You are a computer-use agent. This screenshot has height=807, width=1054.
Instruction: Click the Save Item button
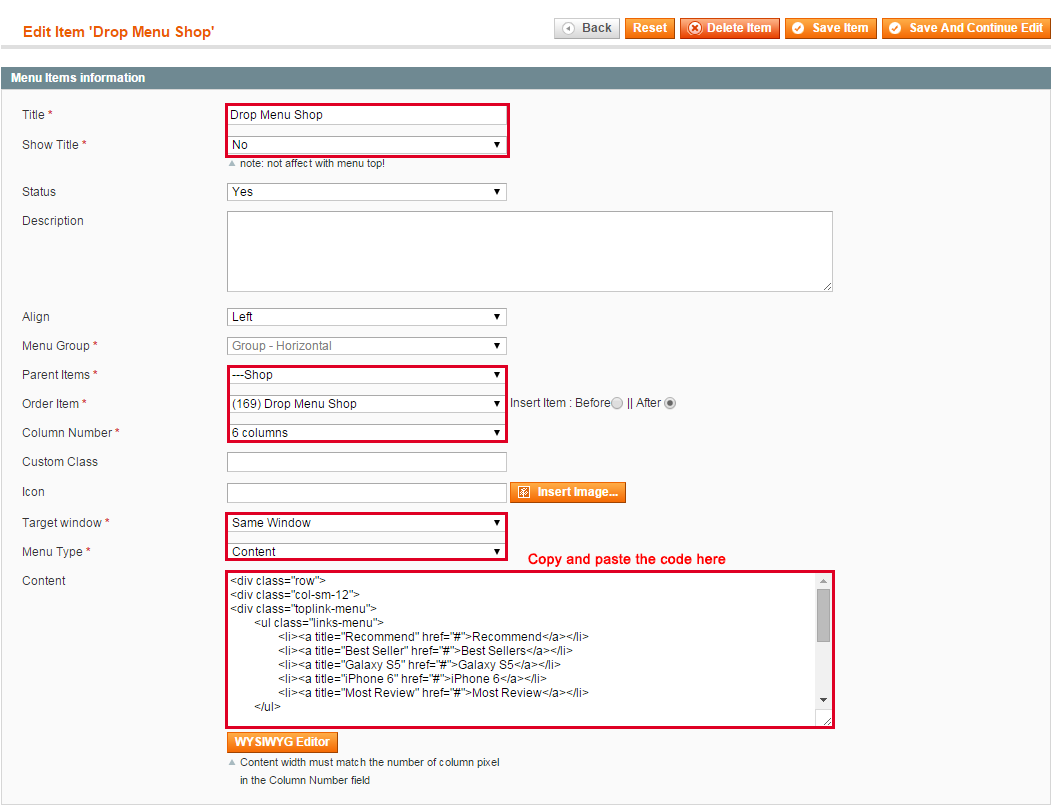tap(830, 28)
